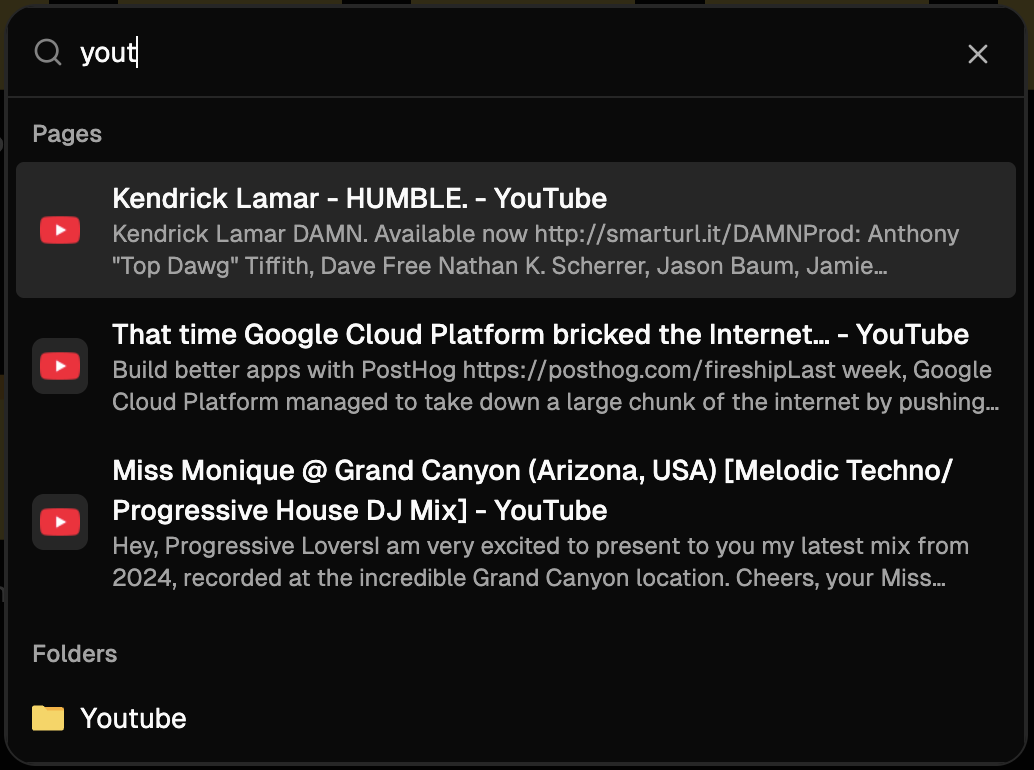Screen dimensions: 1034x770
Task: Open the Kendrick Lamar - HUMBLE. page result
Action: (516, 230)
